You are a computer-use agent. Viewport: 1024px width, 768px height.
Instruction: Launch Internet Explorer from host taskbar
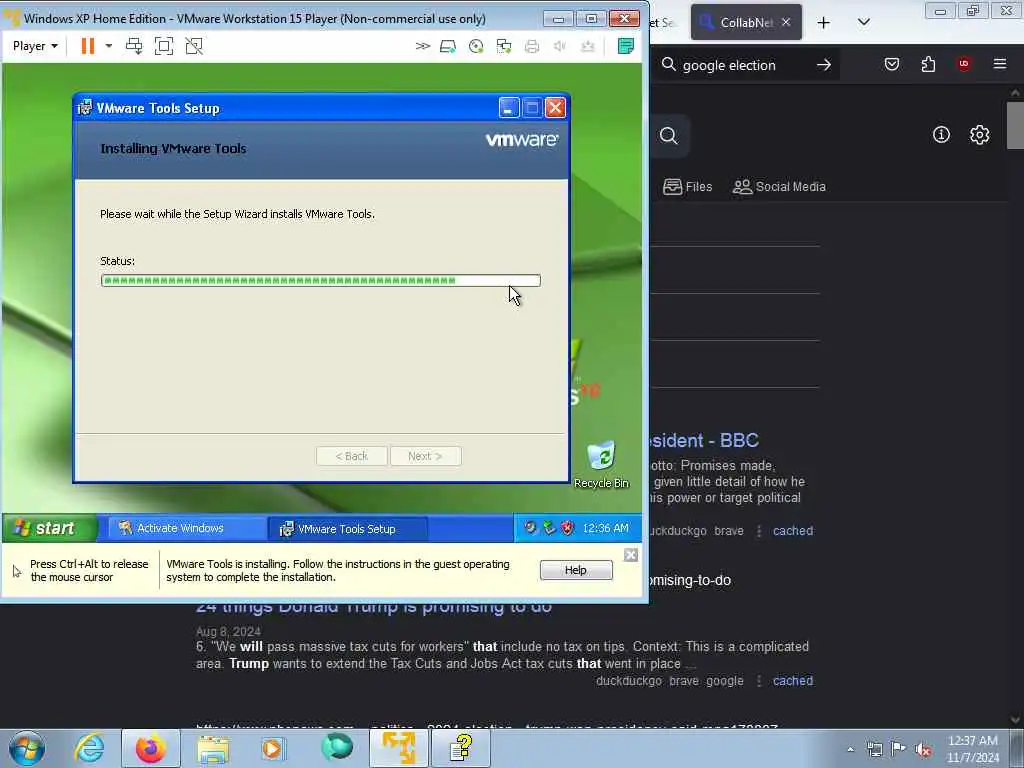pos(89,748)
